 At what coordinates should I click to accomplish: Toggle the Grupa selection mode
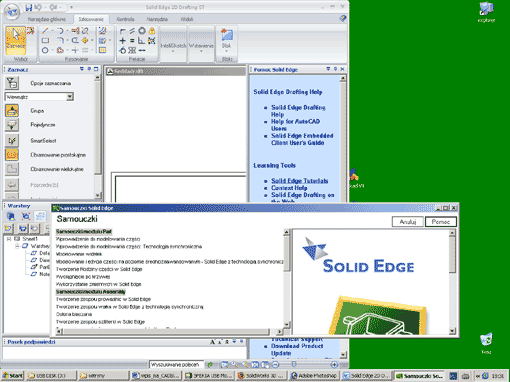(12, 111)
